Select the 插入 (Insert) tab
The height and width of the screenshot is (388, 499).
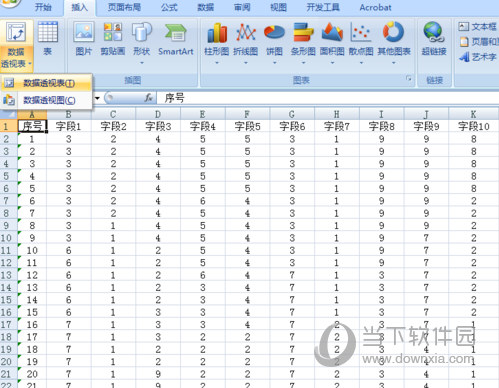click(x=79, y=7)
